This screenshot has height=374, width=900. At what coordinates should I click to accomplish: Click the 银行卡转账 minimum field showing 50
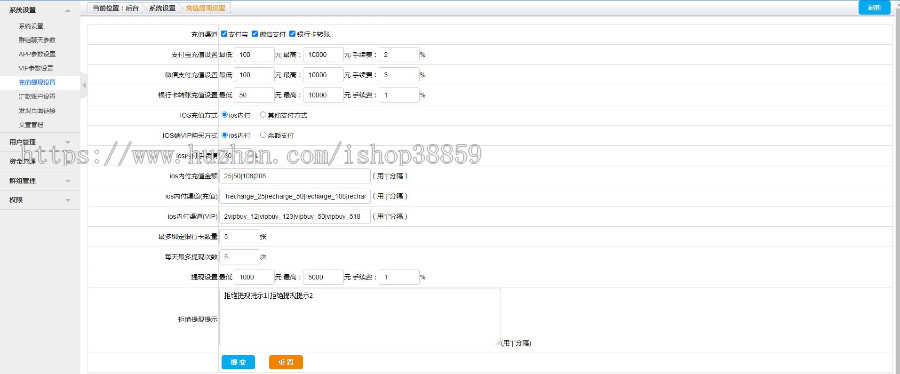[254, 95]
